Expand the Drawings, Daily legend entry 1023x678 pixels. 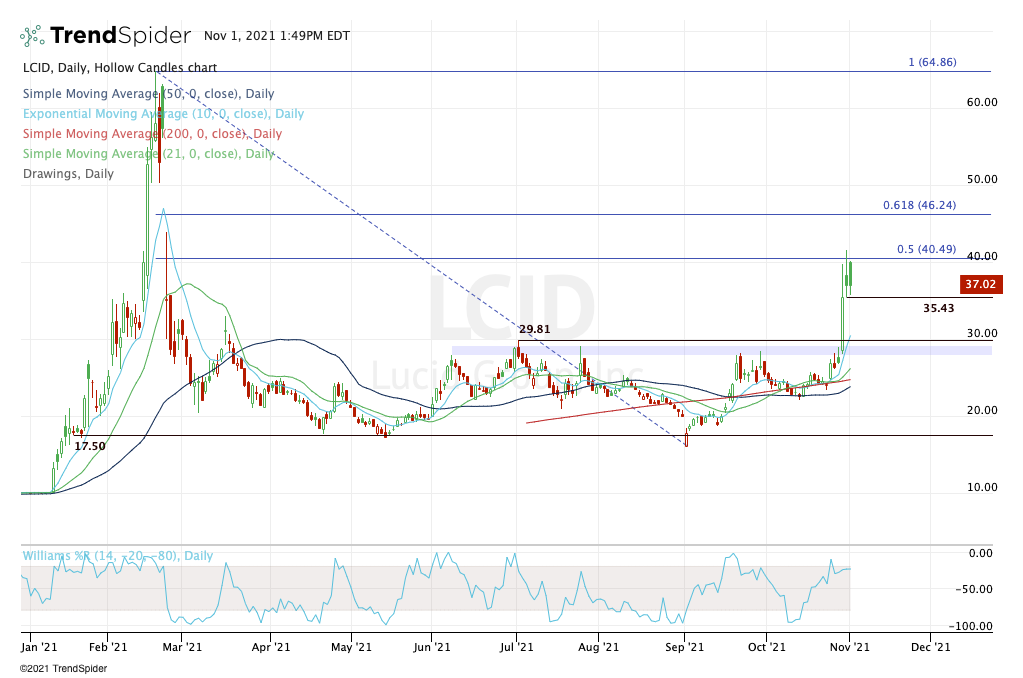67,174
